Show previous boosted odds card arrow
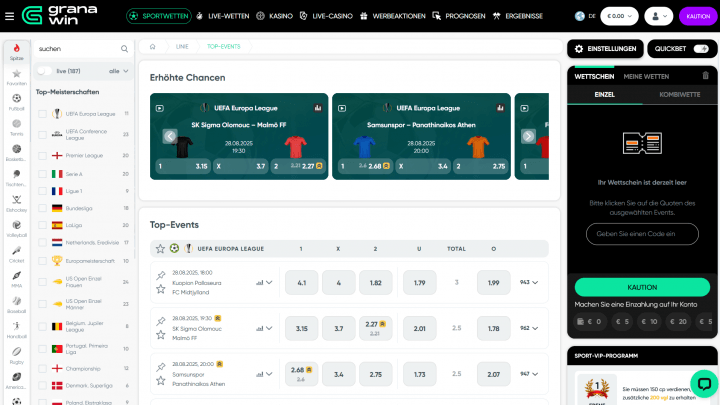The height and width of the screenshot is (405, 720). coord(170,136)
